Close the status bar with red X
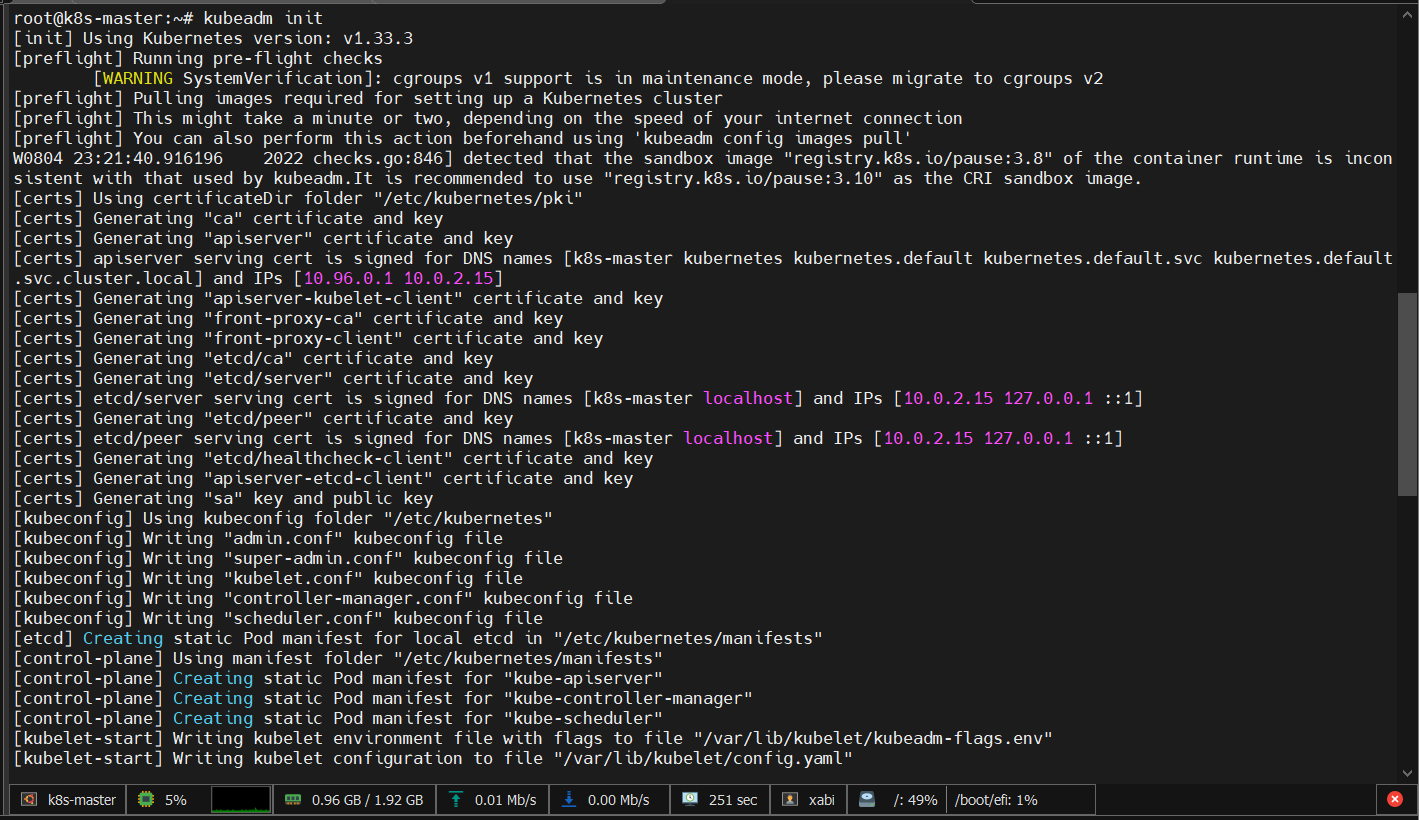This screenshot has height=820, width=1419. 1395,800
